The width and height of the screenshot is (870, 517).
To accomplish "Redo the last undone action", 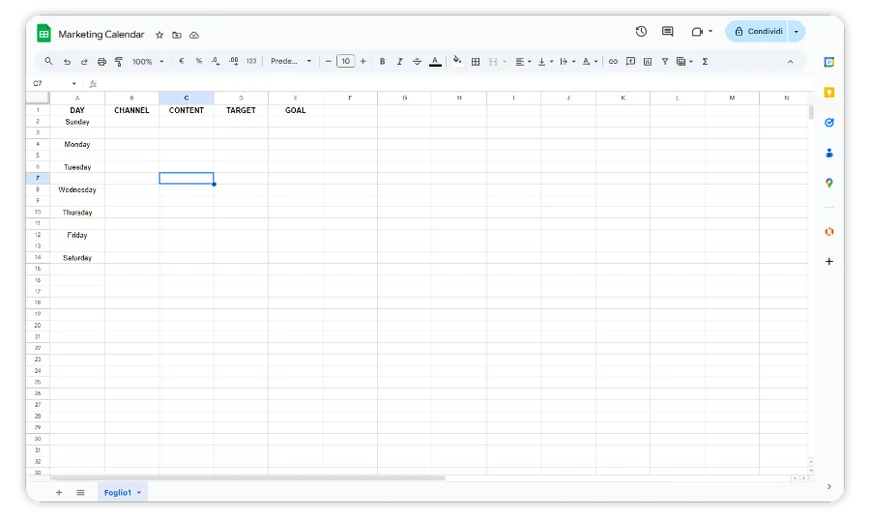I will click(84, 62).
